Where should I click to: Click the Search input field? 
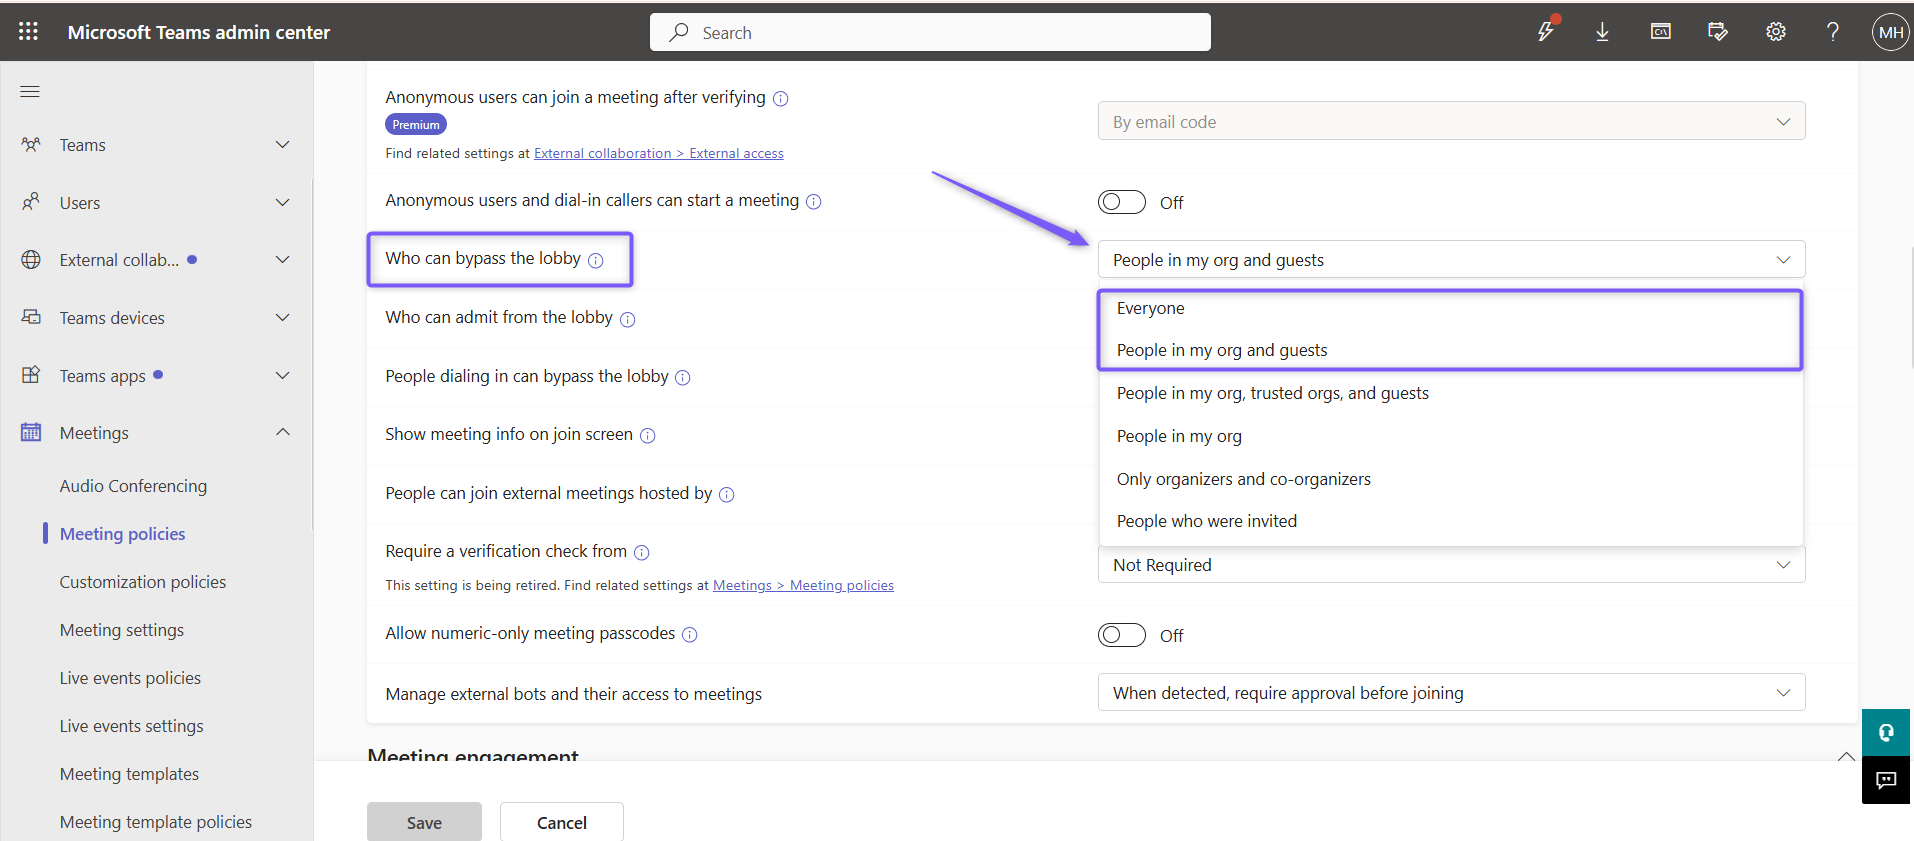tap(930, 32)
